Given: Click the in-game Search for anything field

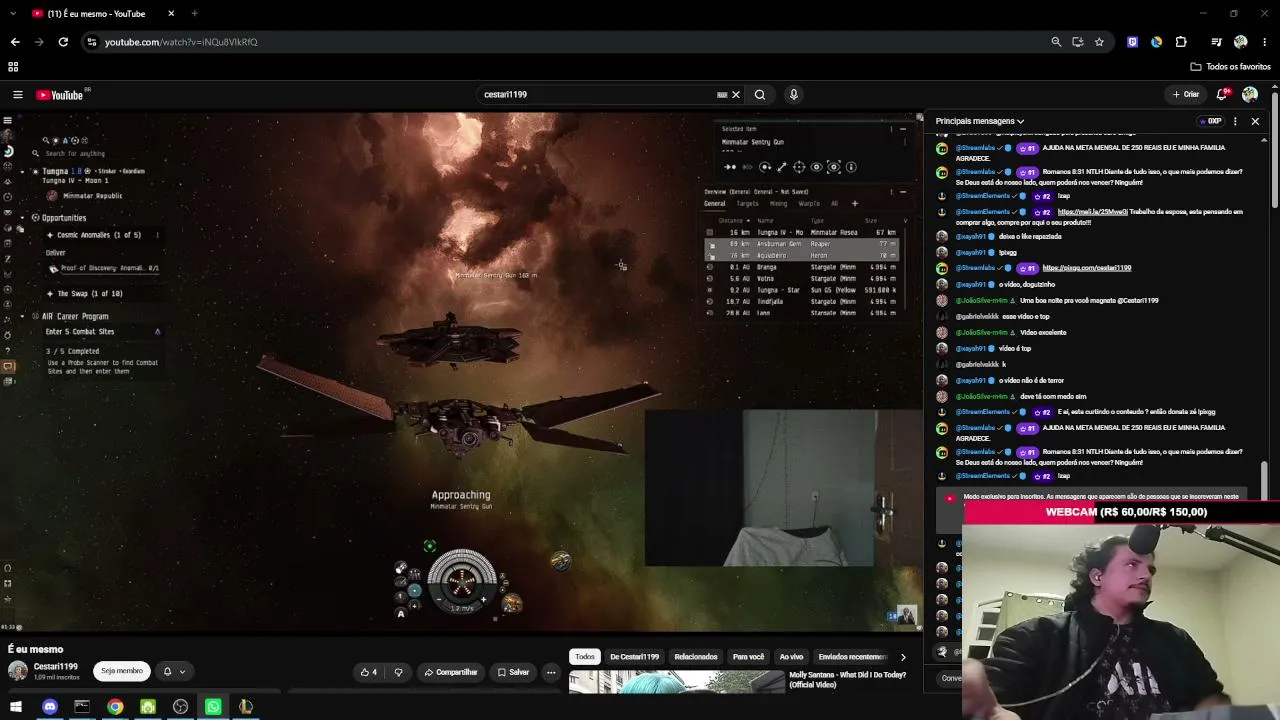Looking at the screenshot, I should [x=75, y=154].
